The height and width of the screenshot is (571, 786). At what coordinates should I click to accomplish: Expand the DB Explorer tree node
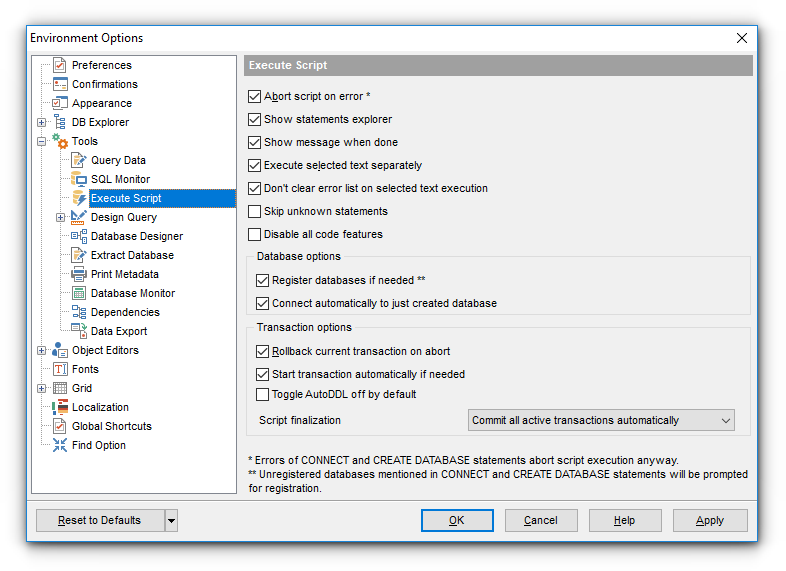(x=42, y=123)
